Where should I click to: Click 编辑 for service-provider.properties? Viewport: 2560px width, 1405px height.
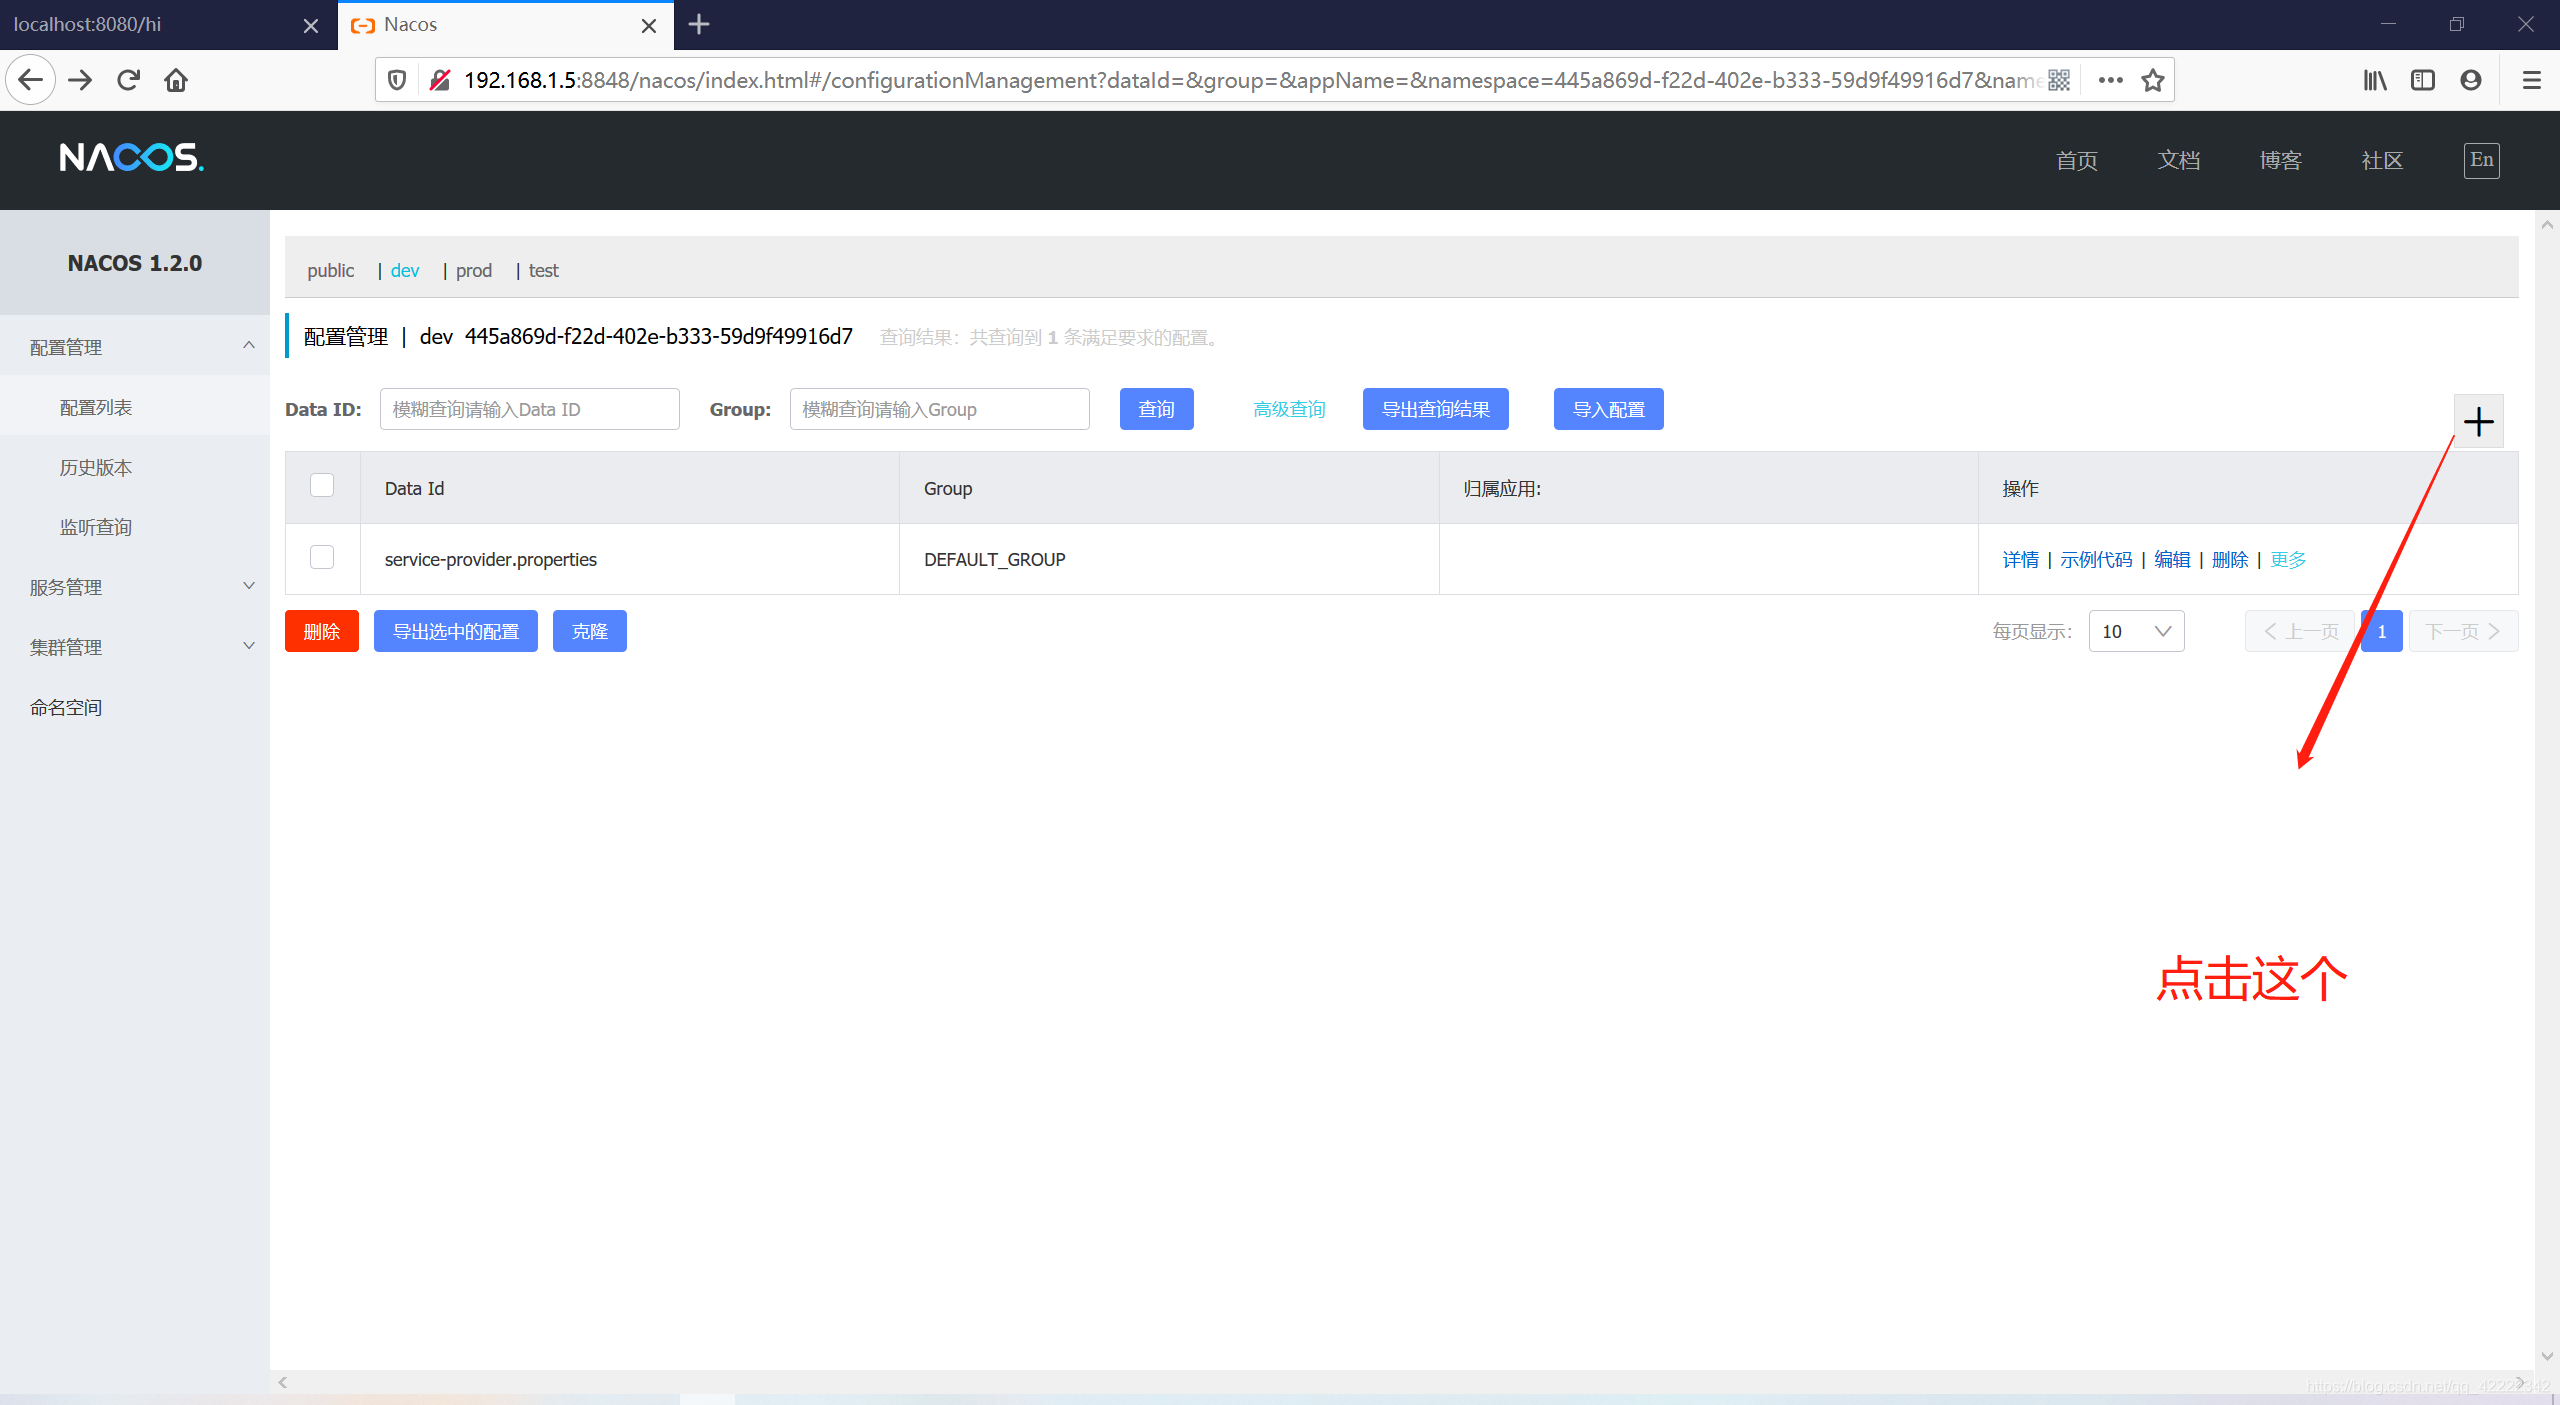point(2172,559)
